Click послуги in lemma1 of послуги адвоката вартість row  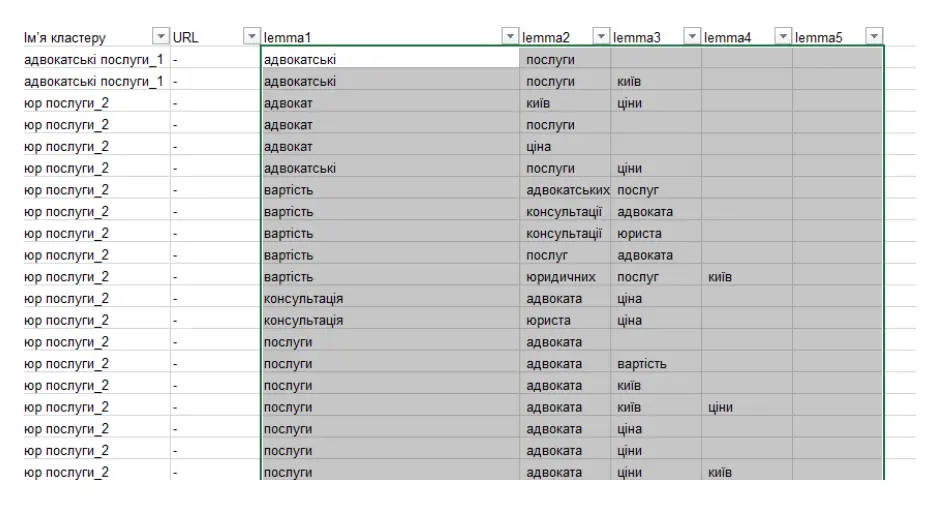390,364
